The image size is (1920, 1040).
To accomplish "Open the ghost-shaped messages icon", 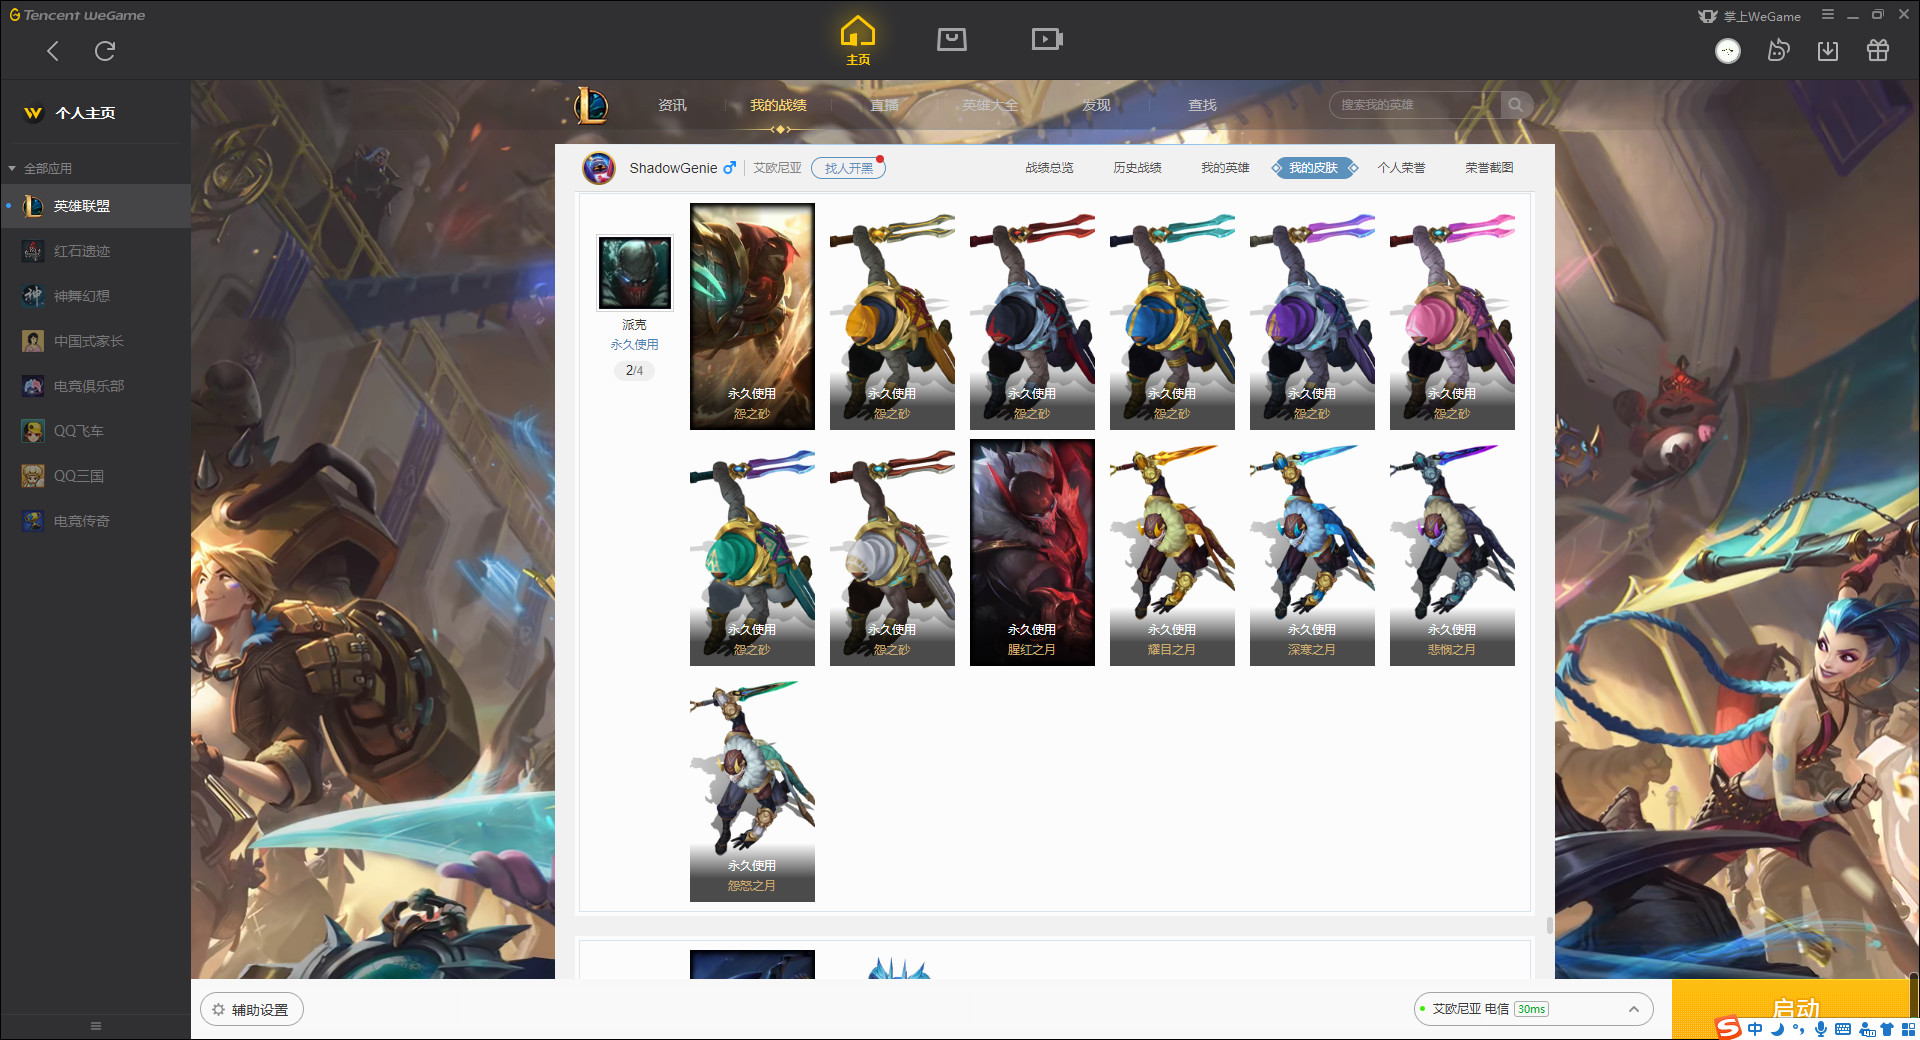I will click(1778, 50).
